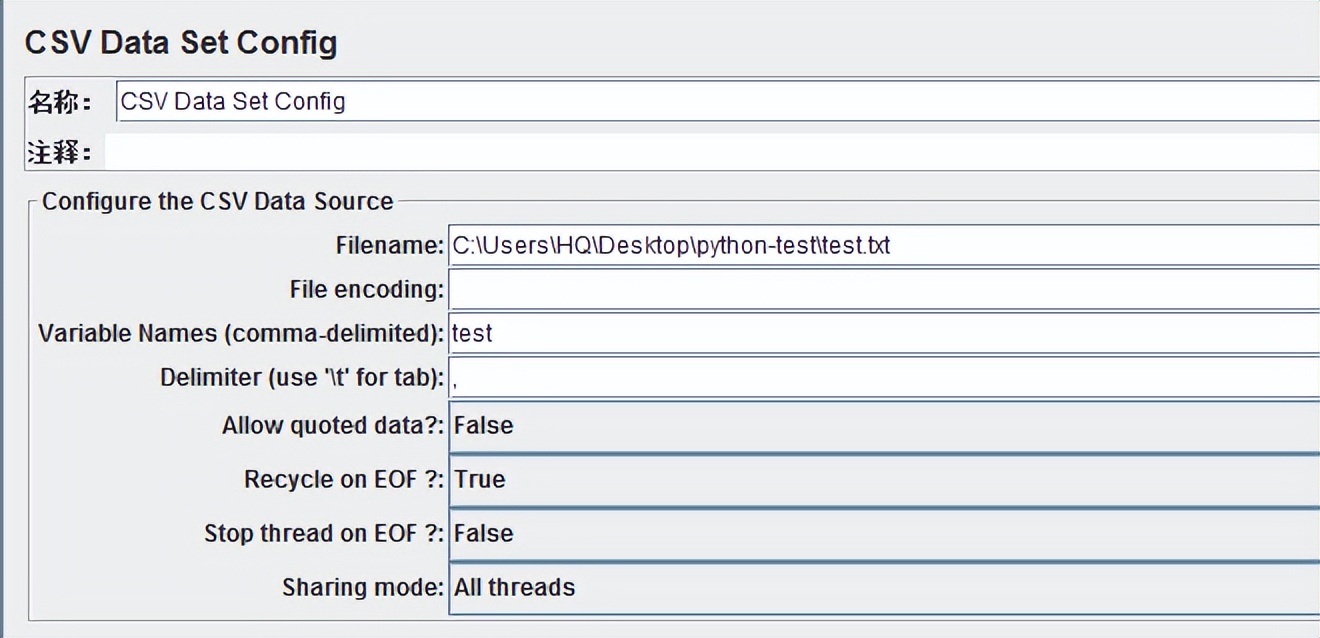Open the Sharing mode All threads dropdown
Viewport: 1320px width, 638px height.
click(884, 588)
